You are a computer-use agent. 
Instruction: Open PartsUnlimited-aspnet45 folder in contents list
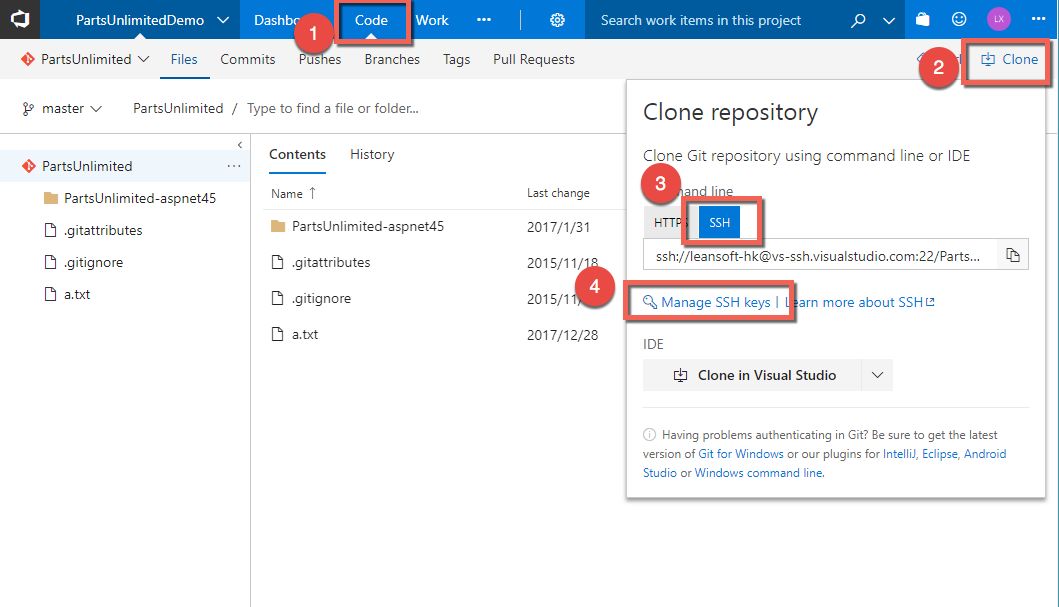(367, 227)
